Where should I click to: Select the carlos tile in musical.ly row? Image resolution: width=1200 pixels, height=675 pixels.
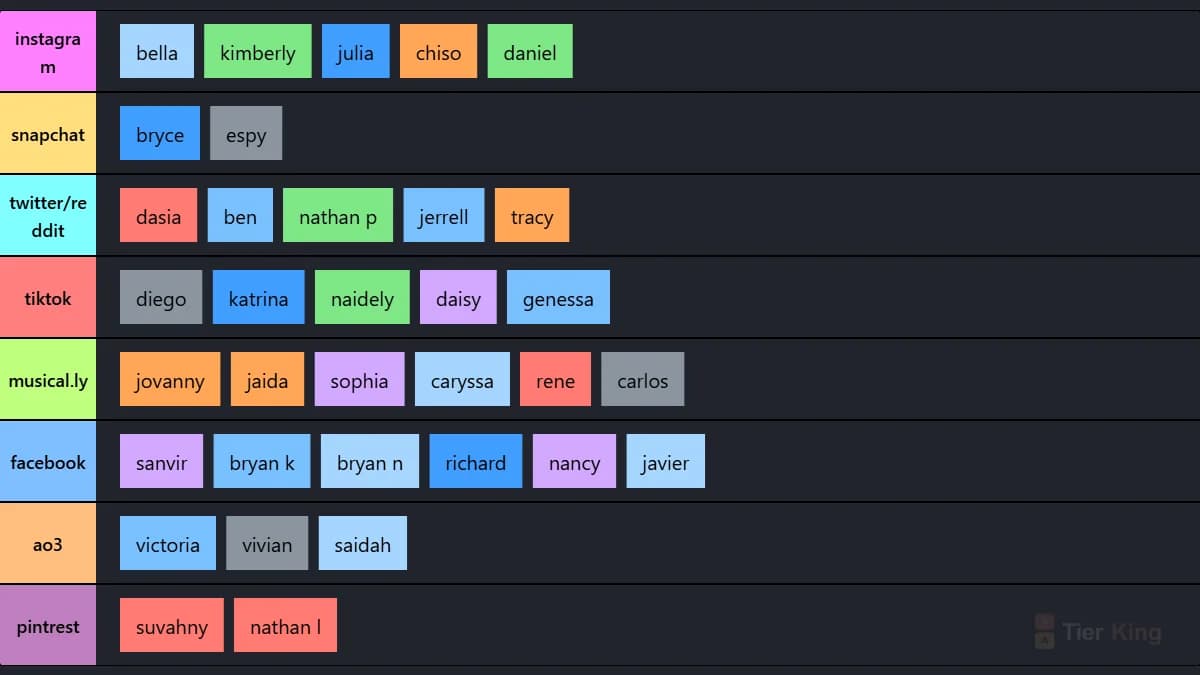click(643, 380)
